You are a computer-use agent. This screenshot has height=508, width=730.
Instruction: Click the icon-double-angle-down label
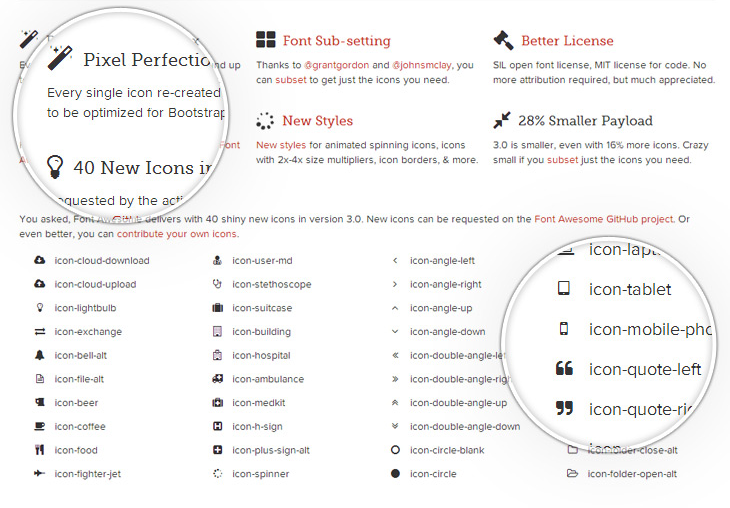click(x=465, y=426)
